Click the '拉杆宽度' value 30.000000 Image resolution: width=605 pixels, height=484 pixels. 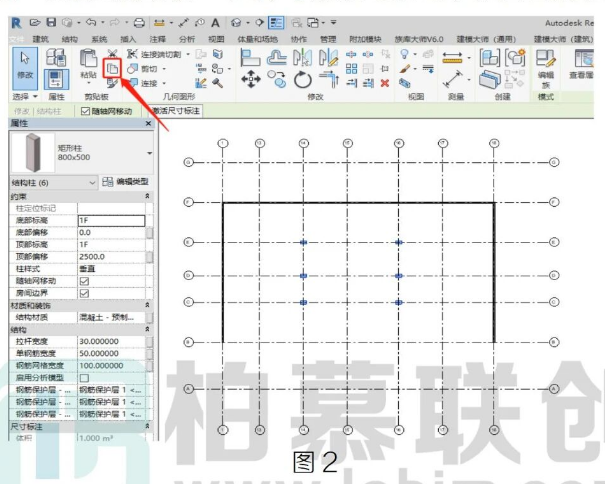pos(112,341)
